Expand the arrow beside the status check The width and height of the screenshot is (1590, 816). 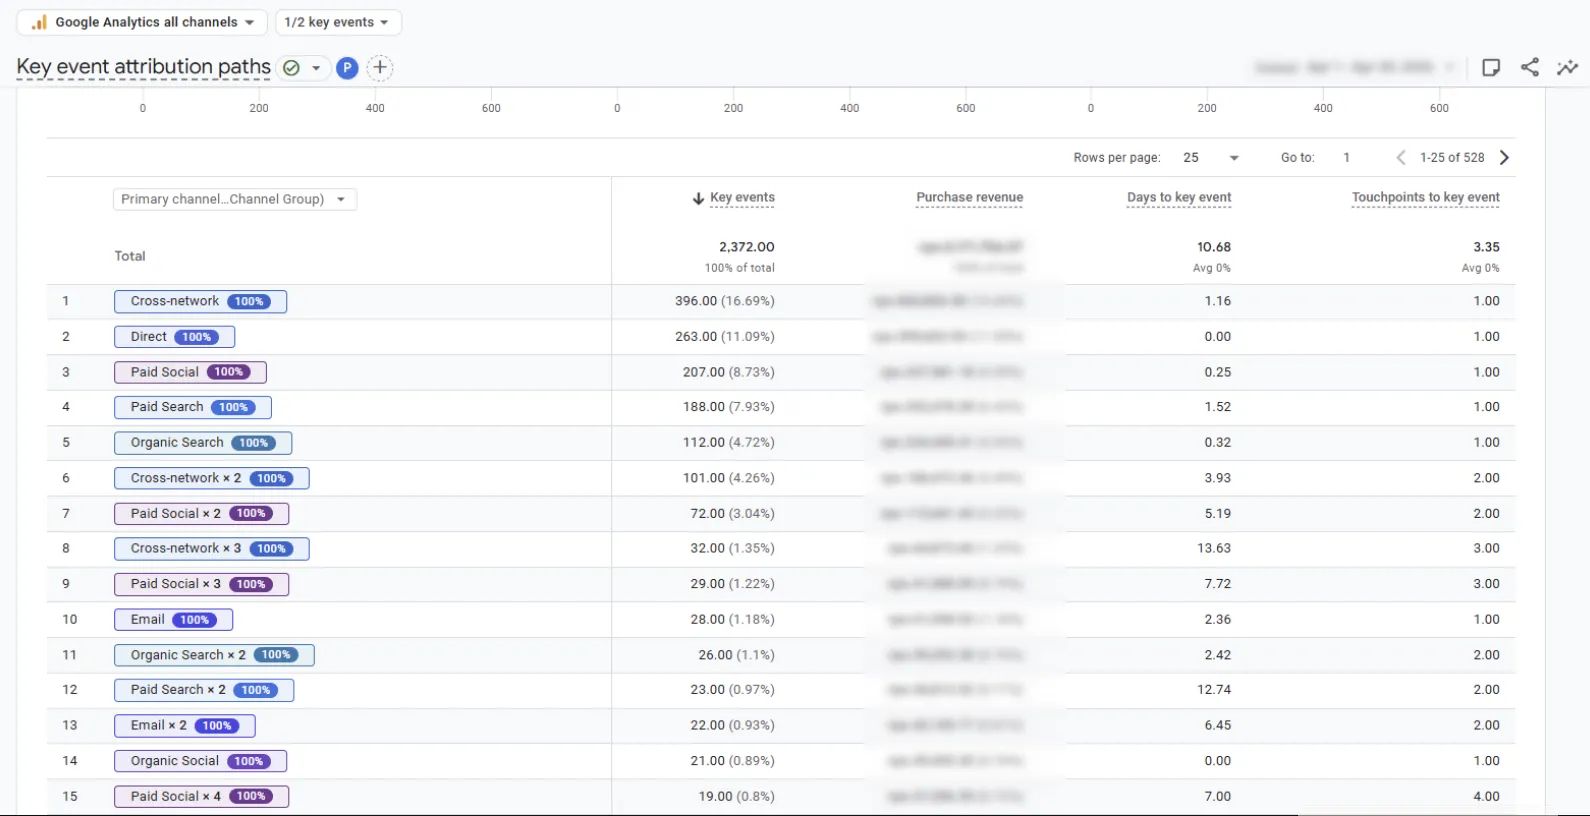316,68
